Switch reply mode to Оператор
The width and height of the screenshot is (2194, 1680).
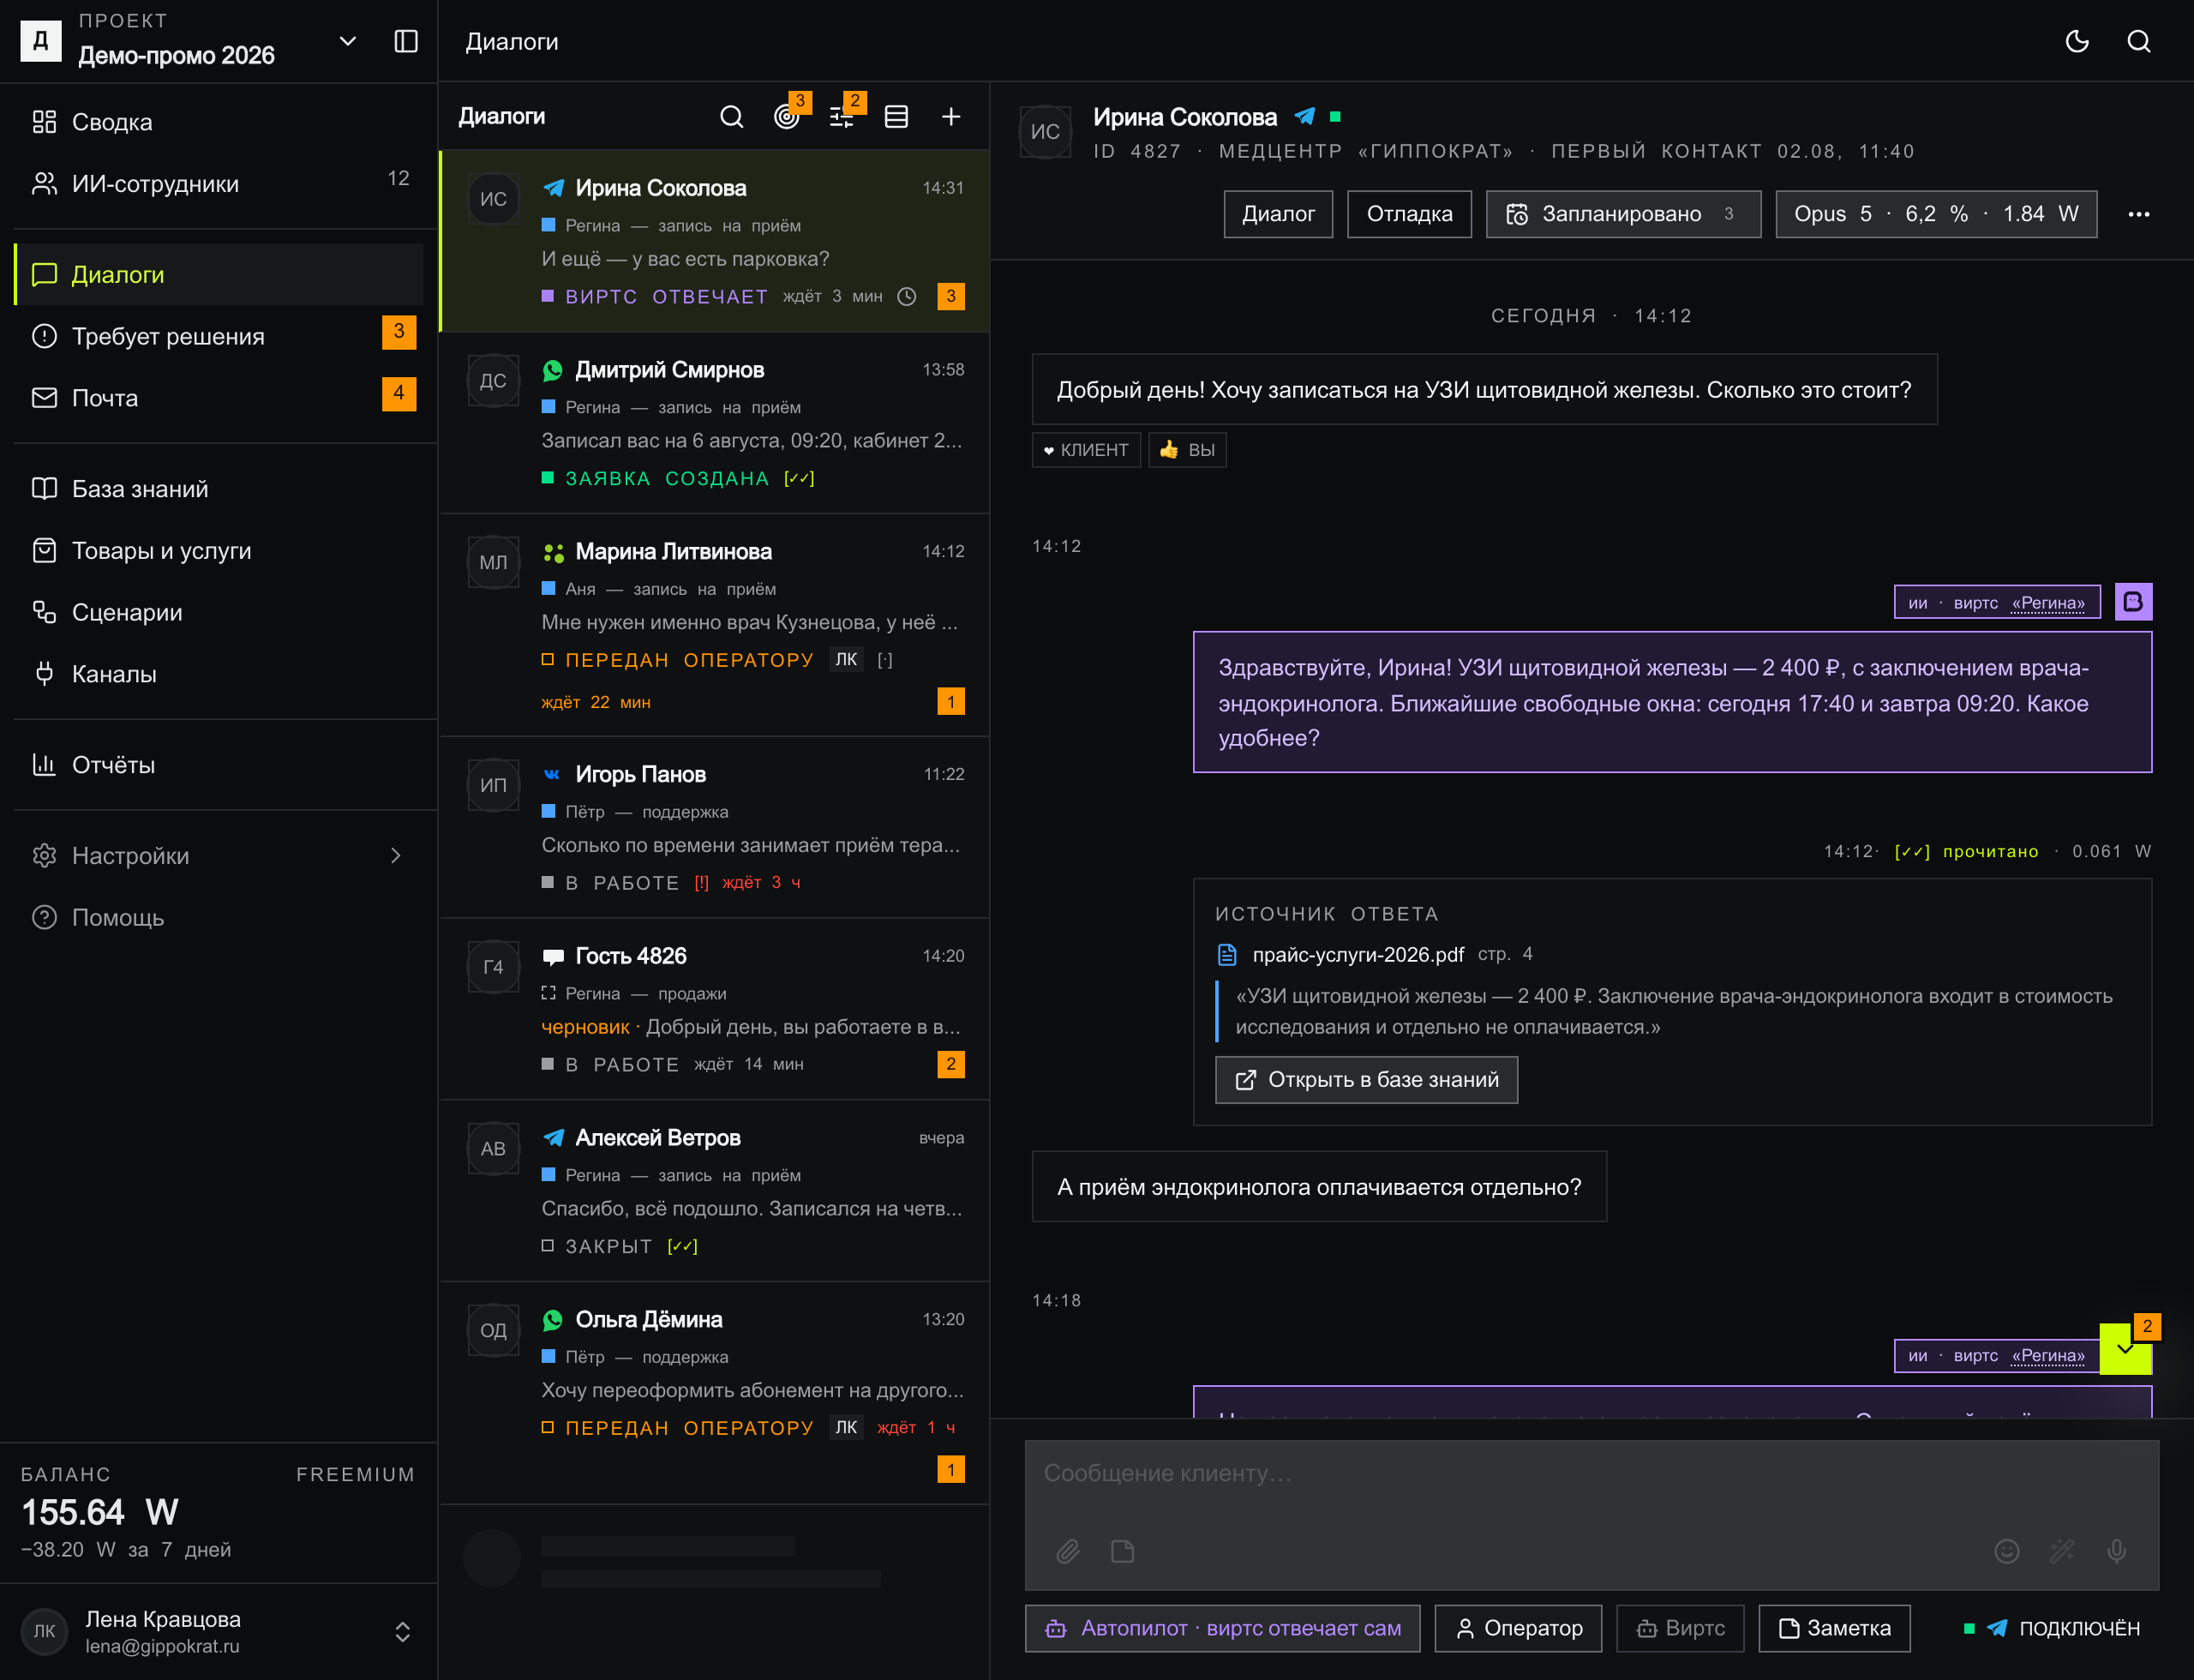(x=1518, y=1628)
